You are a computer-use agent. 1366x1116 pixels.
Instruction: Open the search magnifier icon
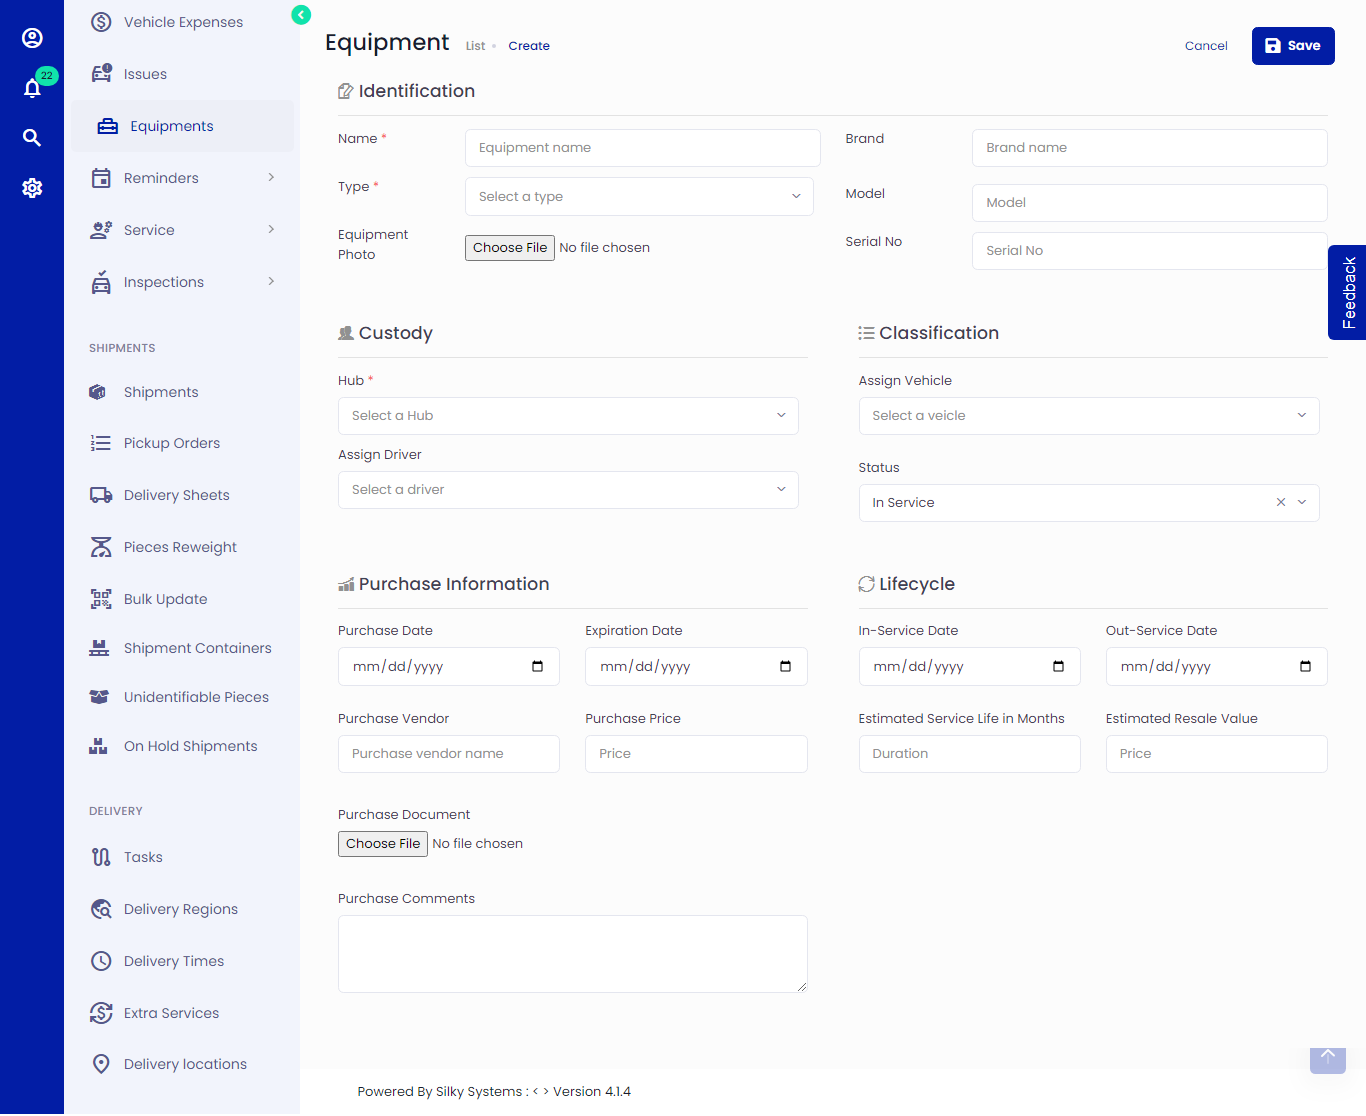coord(32,138)
